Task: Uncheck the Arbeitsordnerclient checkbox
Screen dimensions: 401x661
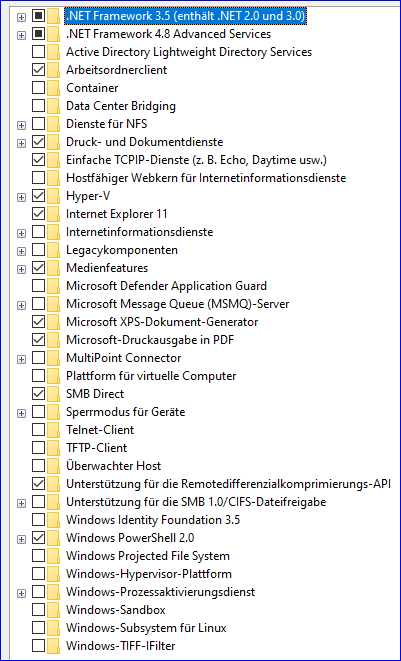Action: [38, 70]
